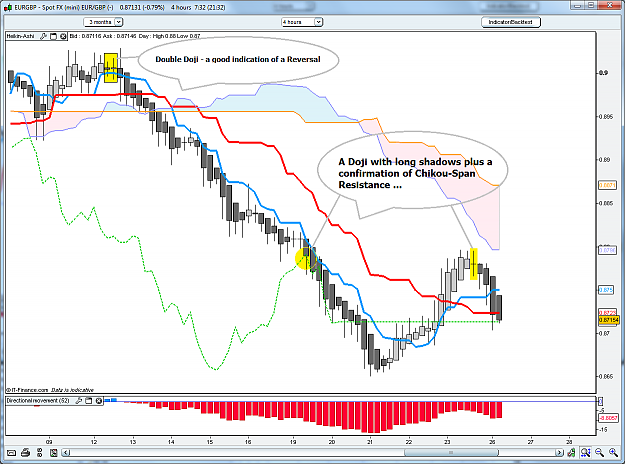625x464 pixels.
Task: Click the Directional movement (52) label
Action: [x=38, y=401]
